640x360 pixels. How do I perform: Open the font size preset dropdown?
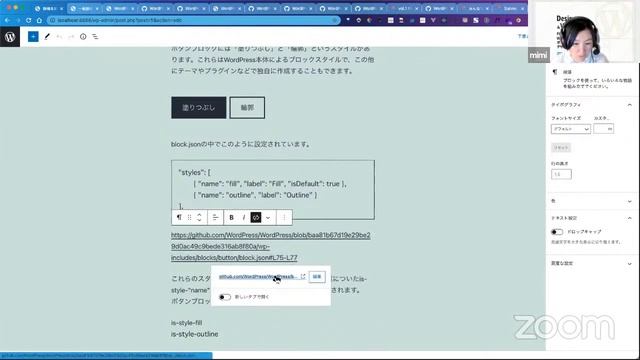[x=571, y=129]
